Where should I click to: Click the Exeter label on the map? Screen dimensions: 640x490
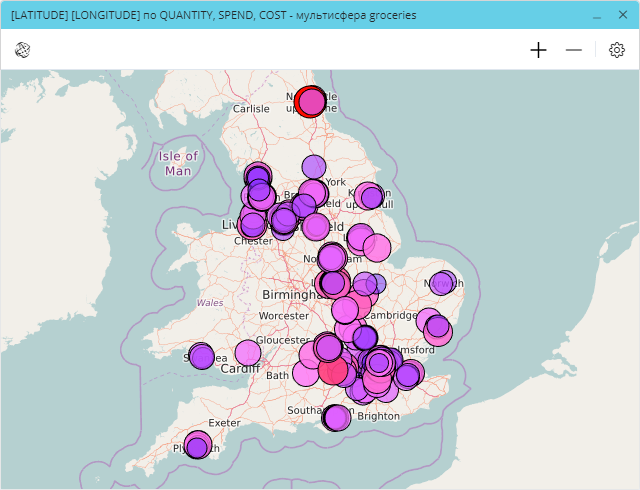coord(224,423)
